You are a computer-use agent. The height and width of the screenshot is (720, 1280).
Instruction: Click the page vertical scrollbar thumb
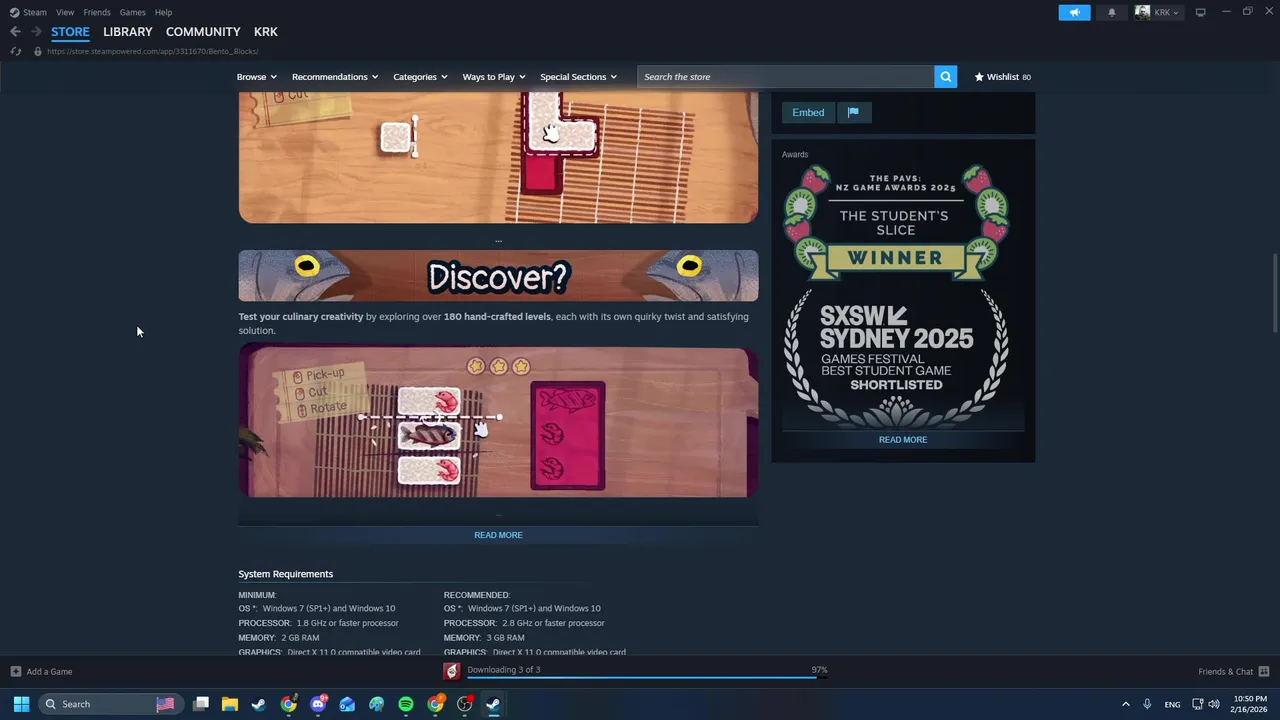[1275, 294]
